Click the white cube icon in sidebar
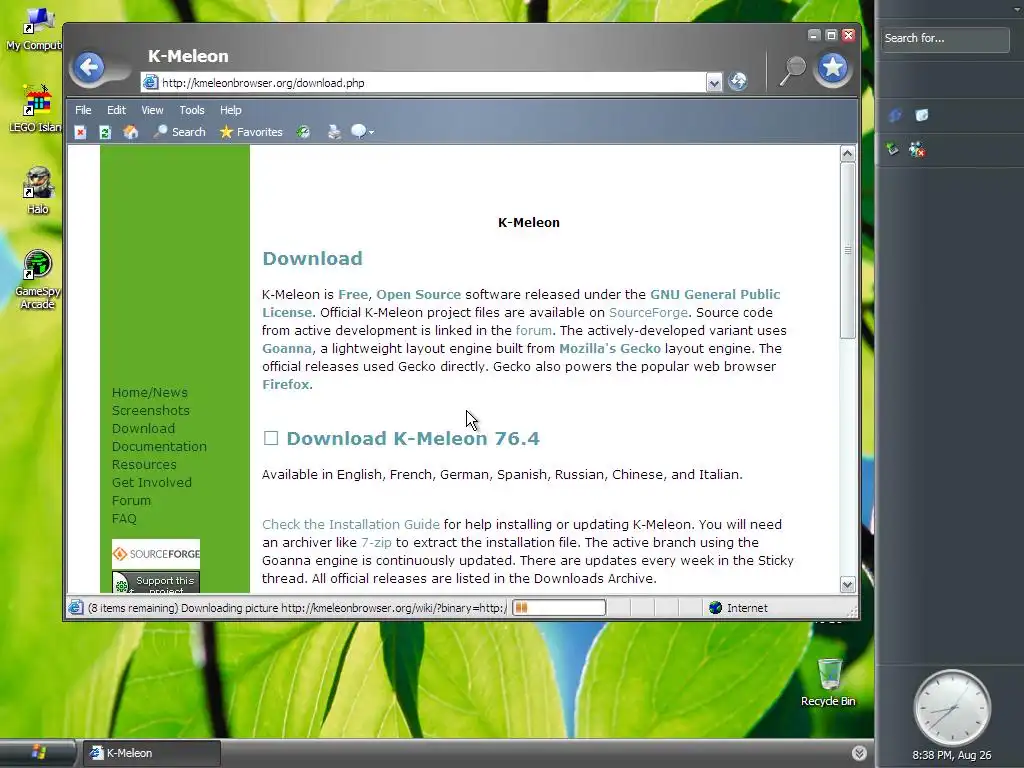 click(921, 116)
